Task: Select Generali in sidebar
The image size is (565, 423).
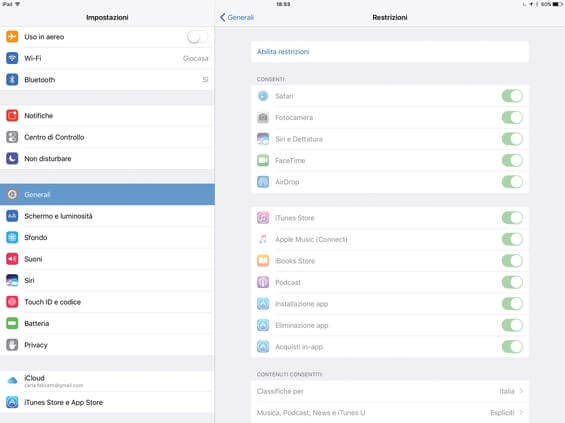Action: tap(107, 195)
